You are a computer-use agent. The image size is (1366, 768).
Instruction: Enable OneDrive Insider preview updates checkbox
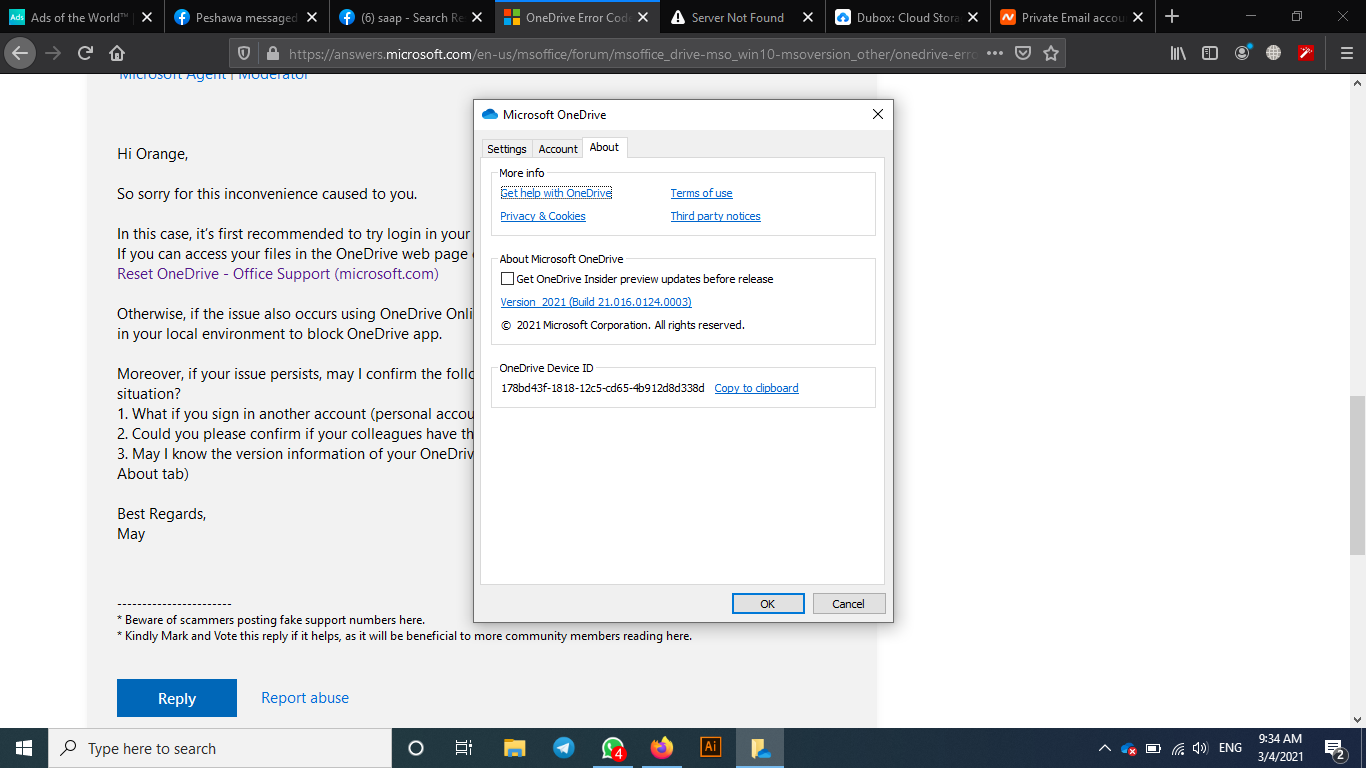coord(508,279)
